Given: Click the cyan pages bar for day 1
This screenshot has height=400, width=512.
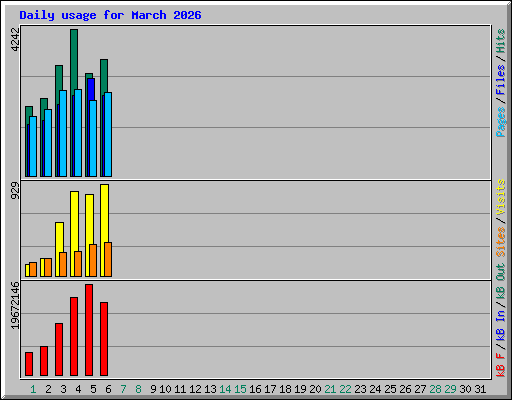Looking at the screenshot, I should pos(33,146).
